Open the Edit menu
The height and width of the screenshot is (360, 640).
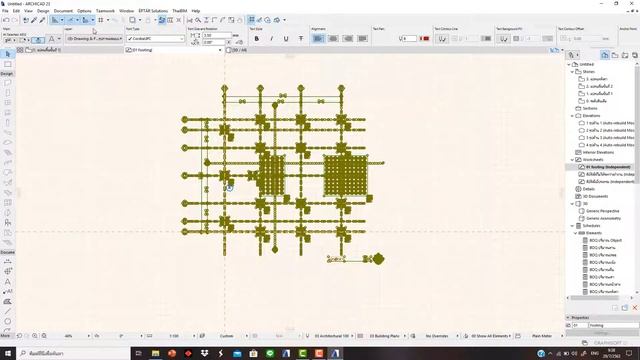(x=16, y=11)
